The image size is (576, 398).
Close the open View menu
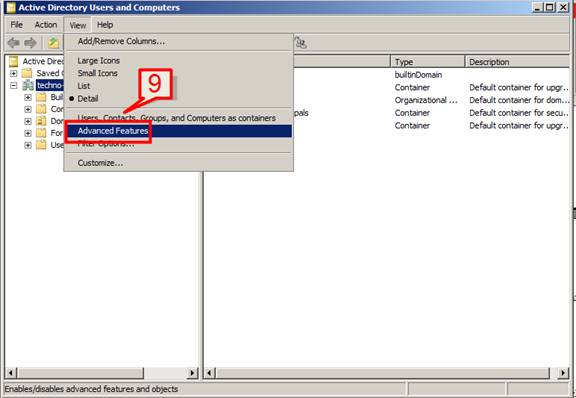click(x=78, y=25)
